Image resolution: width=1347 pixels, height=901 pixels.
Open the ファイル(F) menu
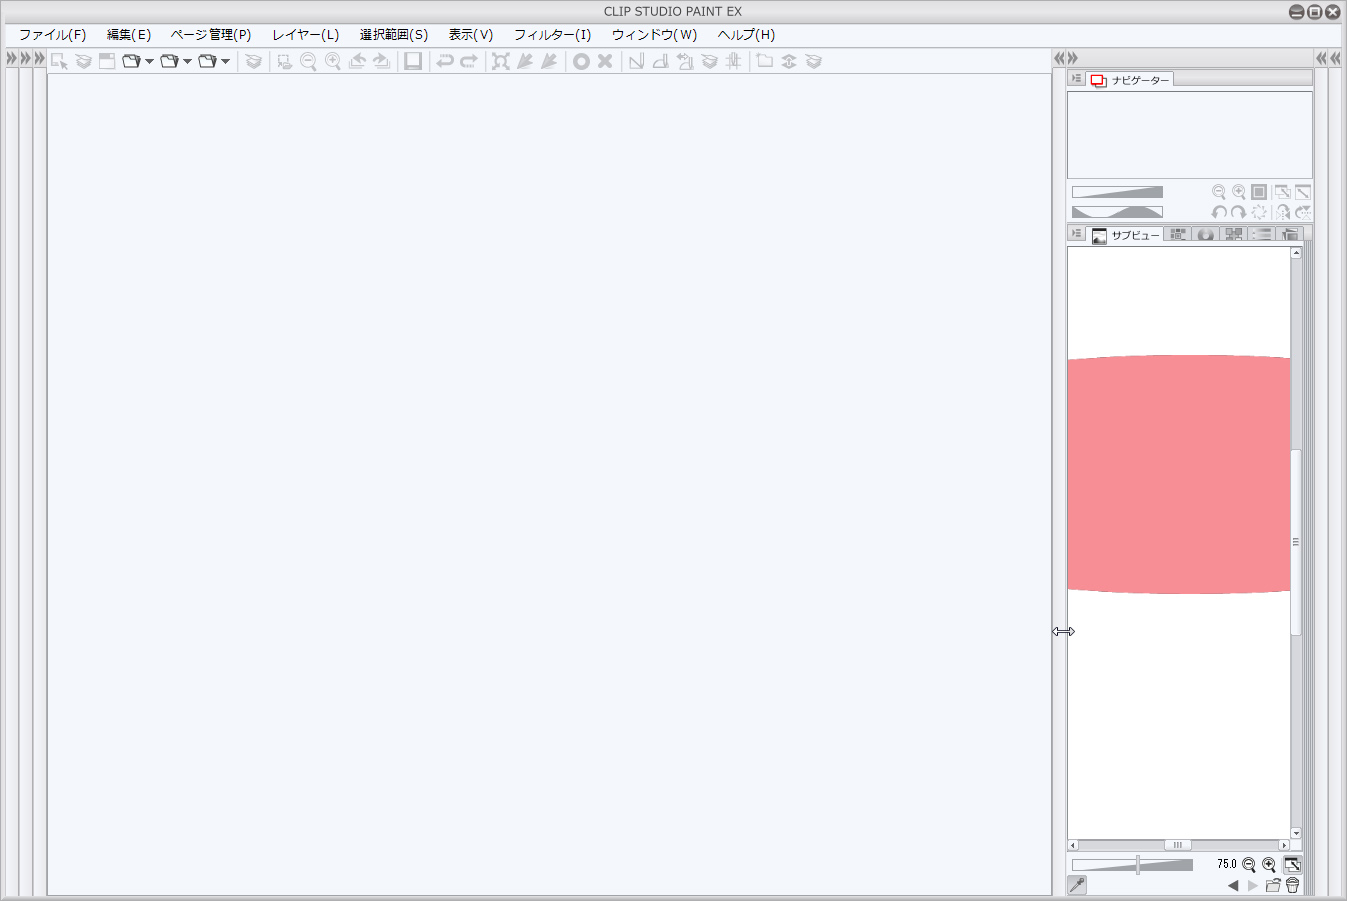pyautogui.click(x=52, y=35)
